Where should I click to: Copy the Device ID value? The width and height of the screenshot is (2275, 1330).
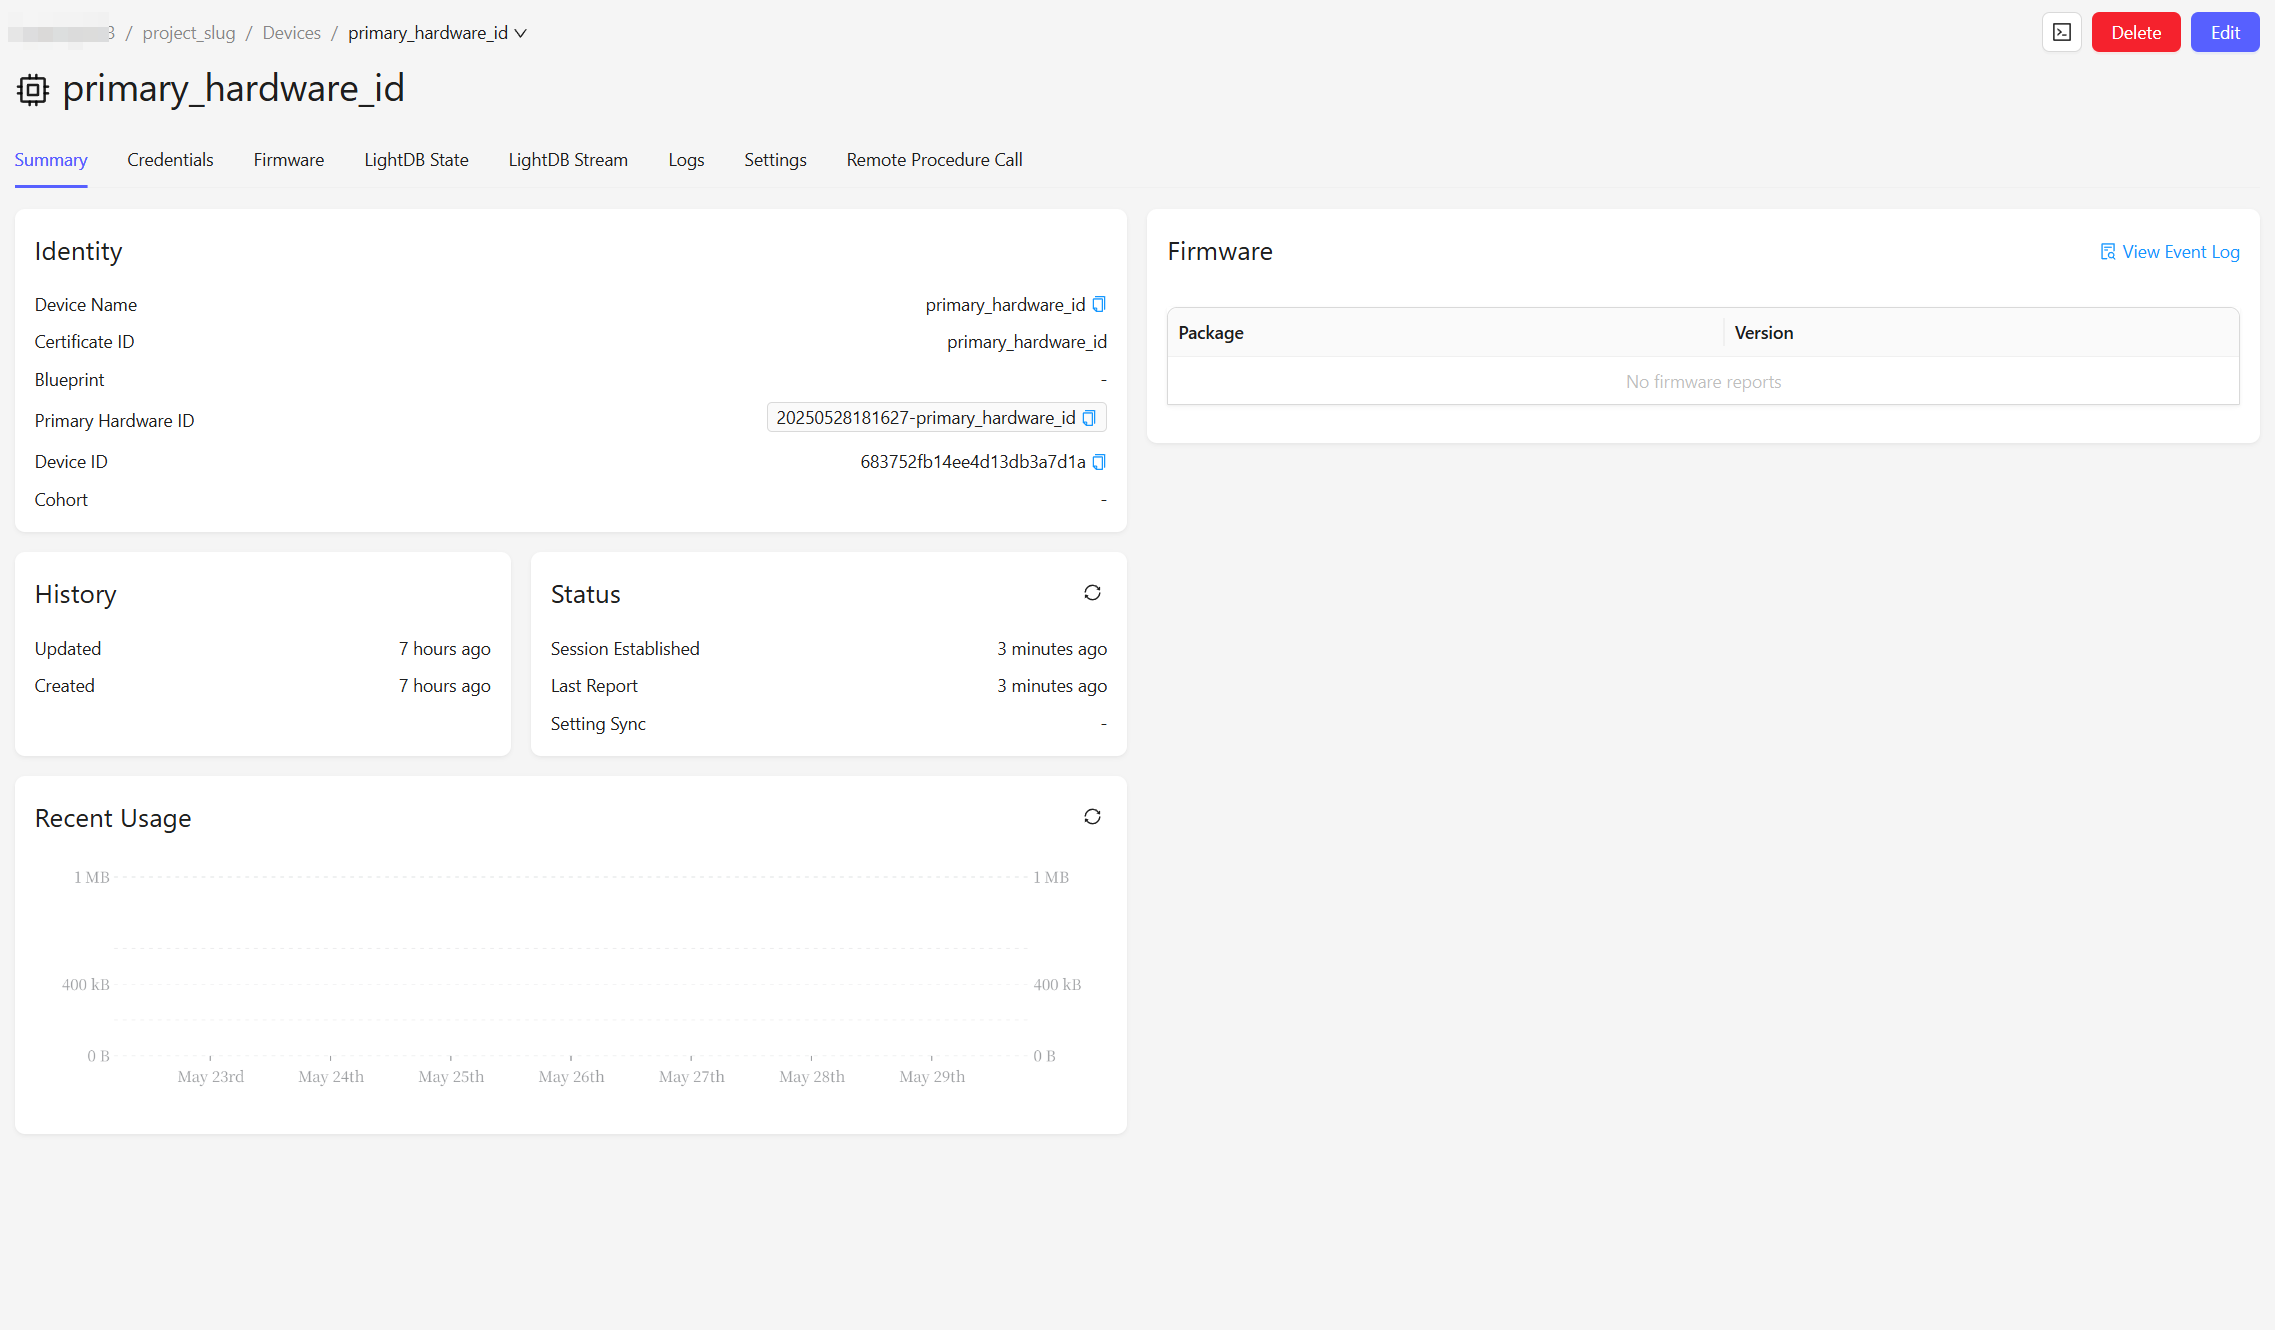point(1099,462)
